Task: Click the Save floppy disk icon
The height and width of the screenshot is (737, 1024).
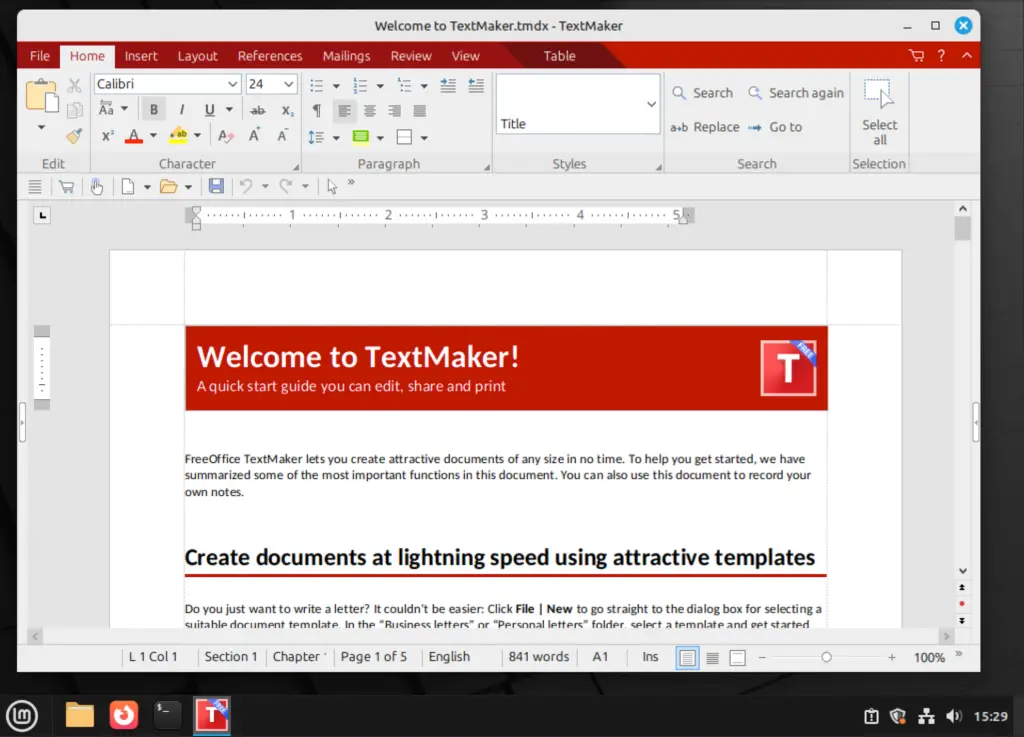Action: pyautogui.click(x=216, y=186)
